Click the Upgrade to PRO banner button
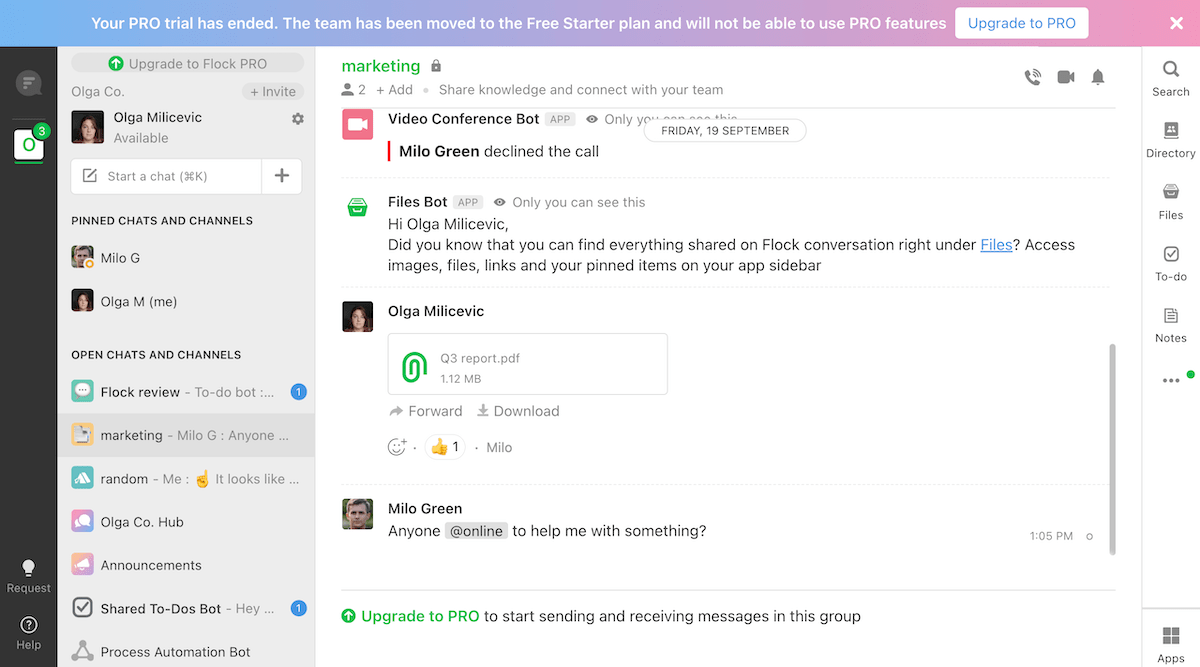The height and width of the screenshot is (667, 1200). pos(1021,23)
